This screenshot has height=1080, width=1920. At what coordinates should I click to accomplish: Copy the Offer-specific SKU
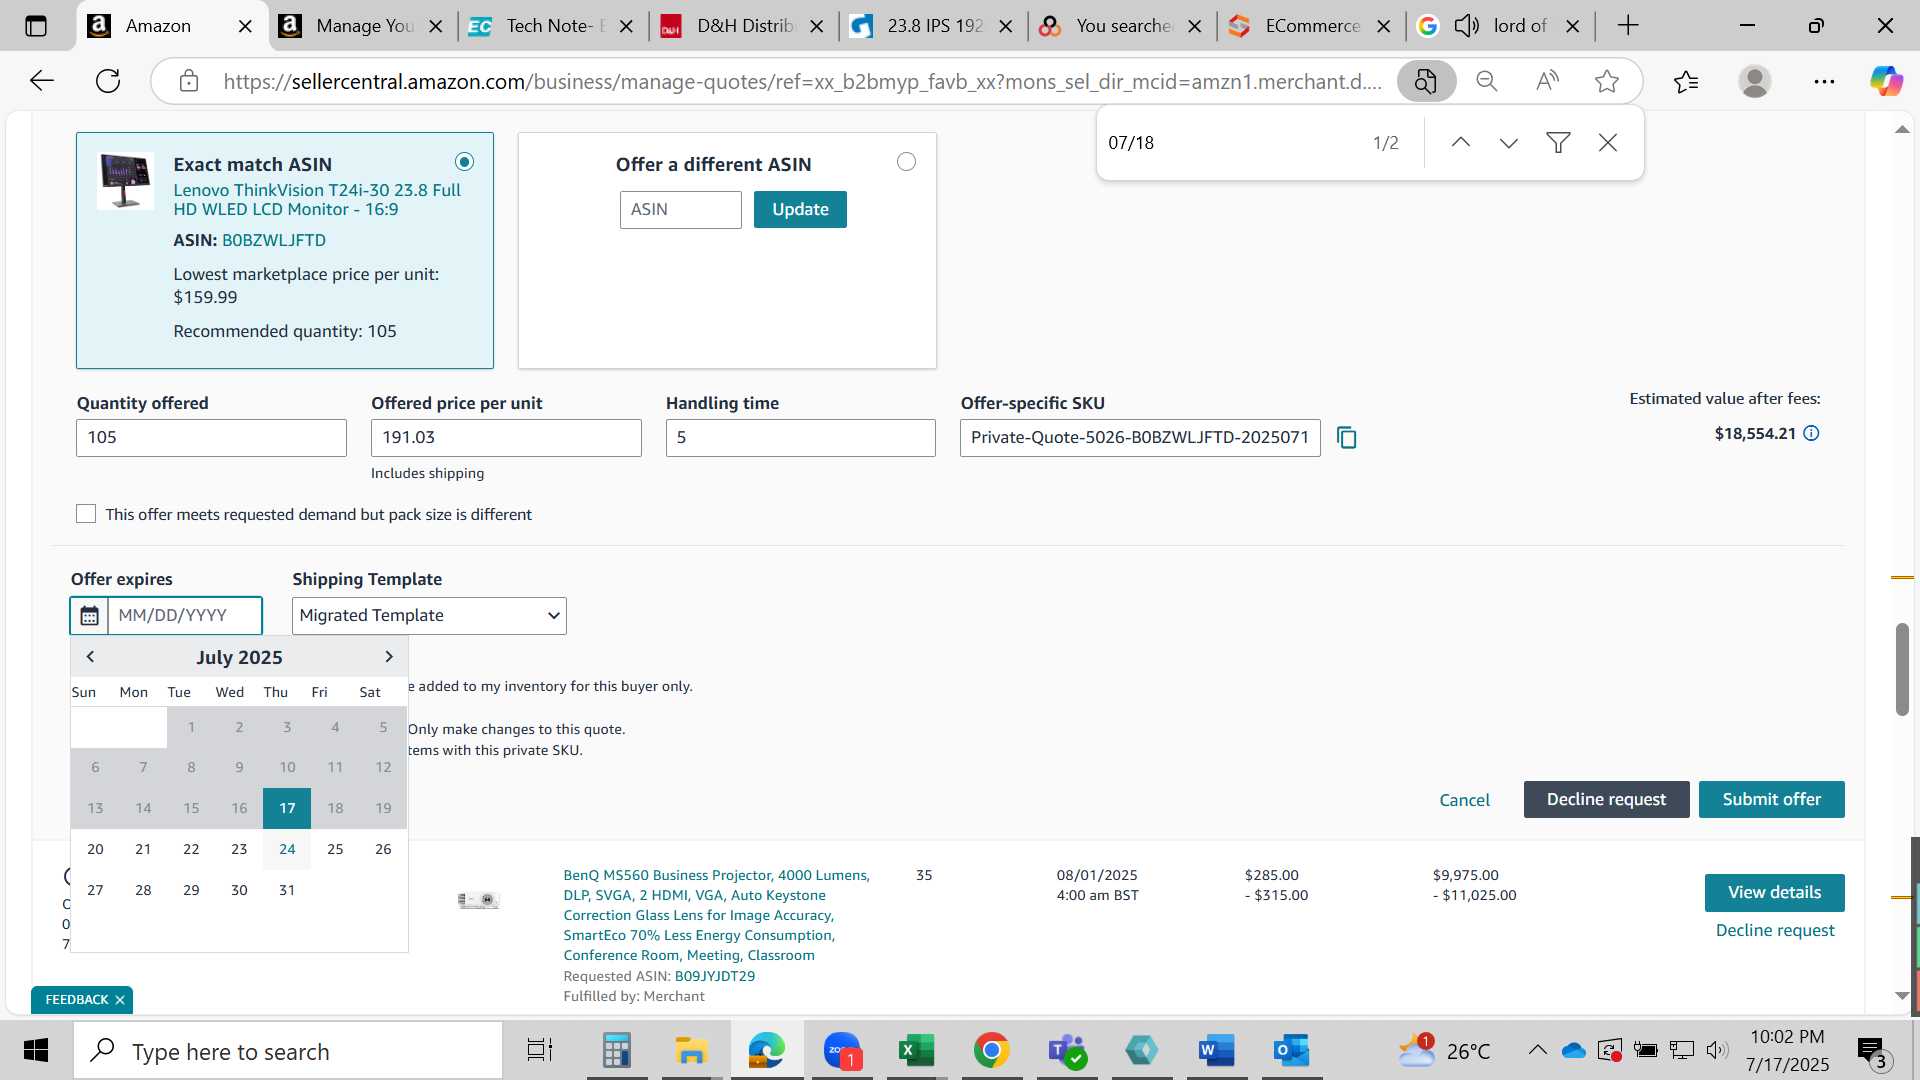click(x=1347, y=438)
